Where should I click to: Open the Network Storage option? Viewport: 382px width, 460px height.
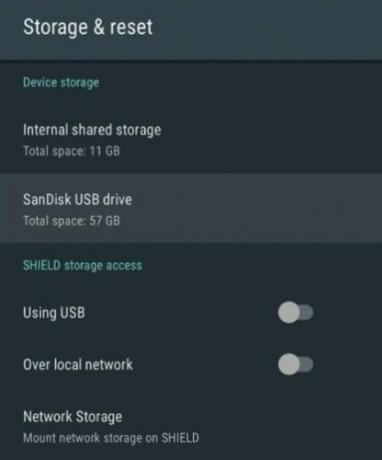coord(191,427)
